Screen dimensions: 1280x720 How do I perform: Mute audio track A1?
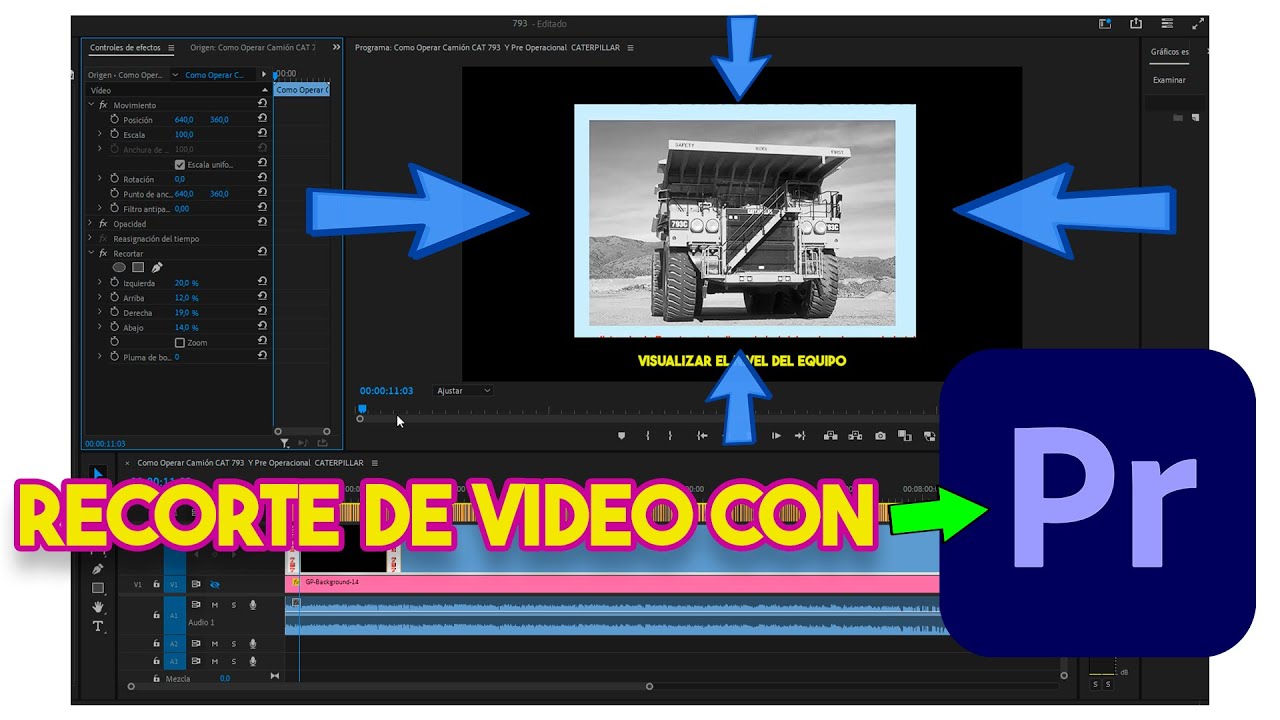pos(215,605)
